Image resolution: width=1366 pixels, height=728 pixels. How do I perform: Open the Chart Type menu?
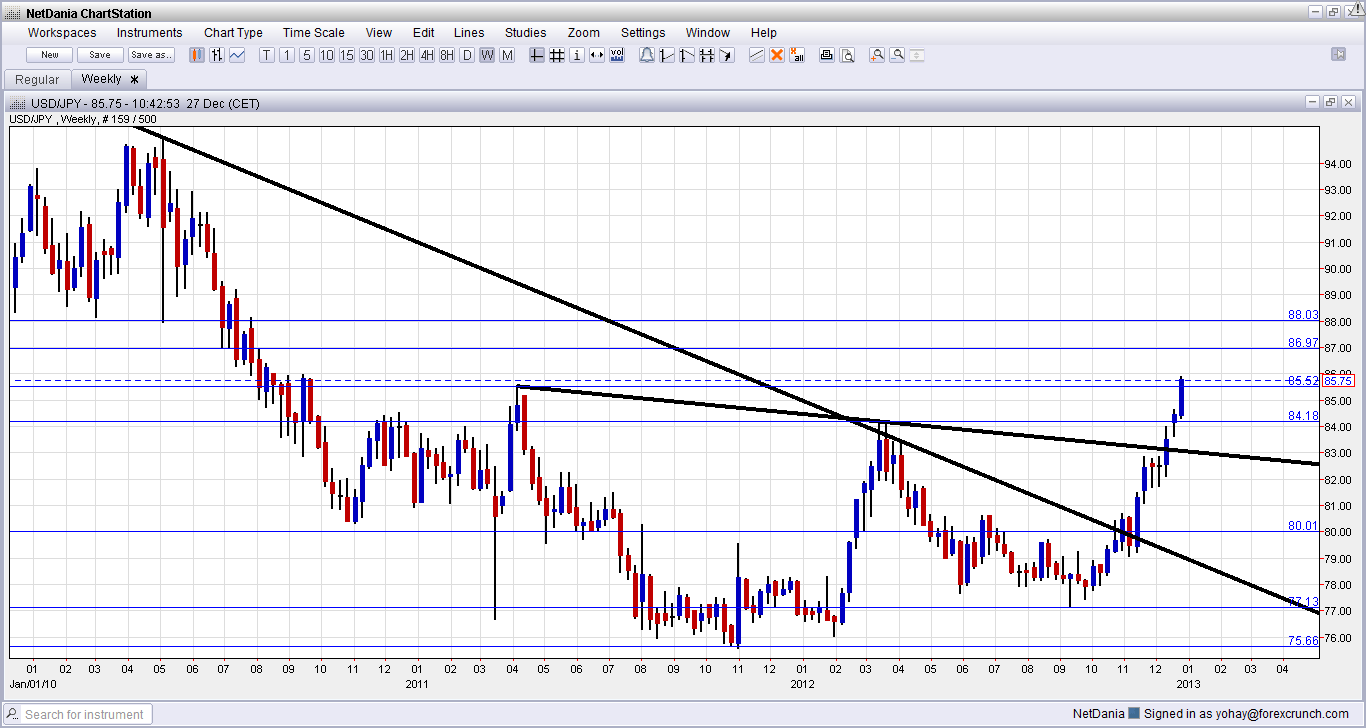(233, 33)
